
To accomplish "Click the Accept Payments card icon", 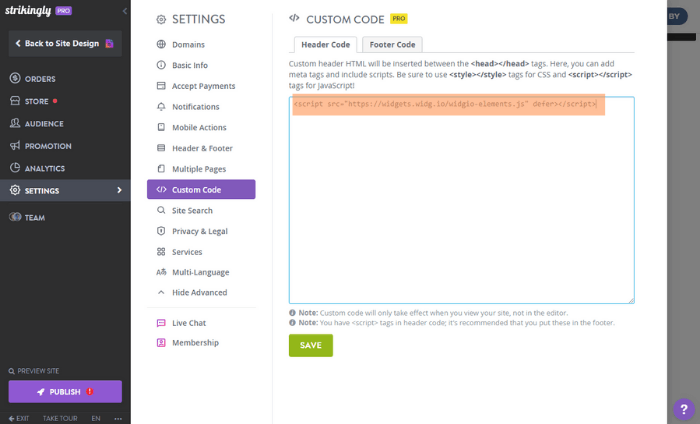I will (x=161, y=86).
